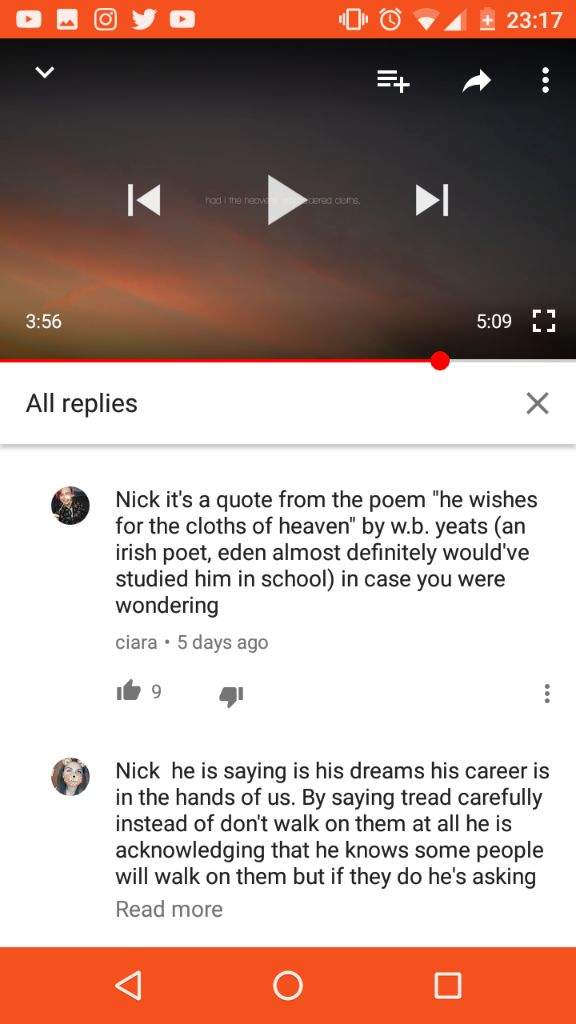The image size is (576, 1024).
Task: Tap the add to playlist icon
Action: [x=393, y=81]
